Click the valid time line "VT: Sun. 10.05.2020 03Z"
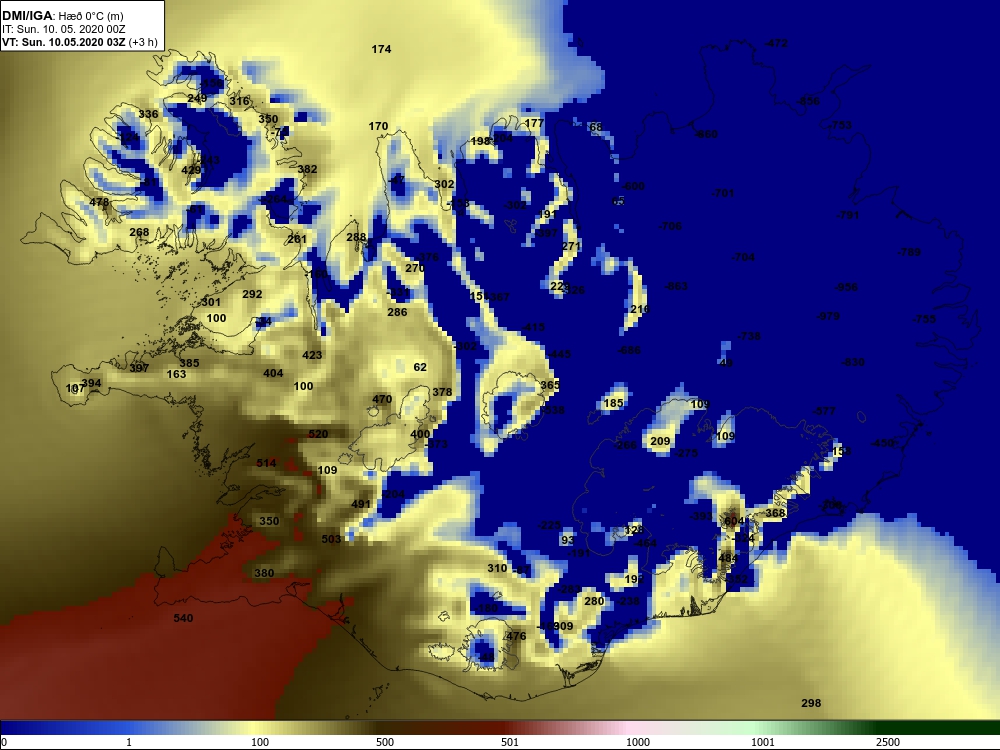 64,42
